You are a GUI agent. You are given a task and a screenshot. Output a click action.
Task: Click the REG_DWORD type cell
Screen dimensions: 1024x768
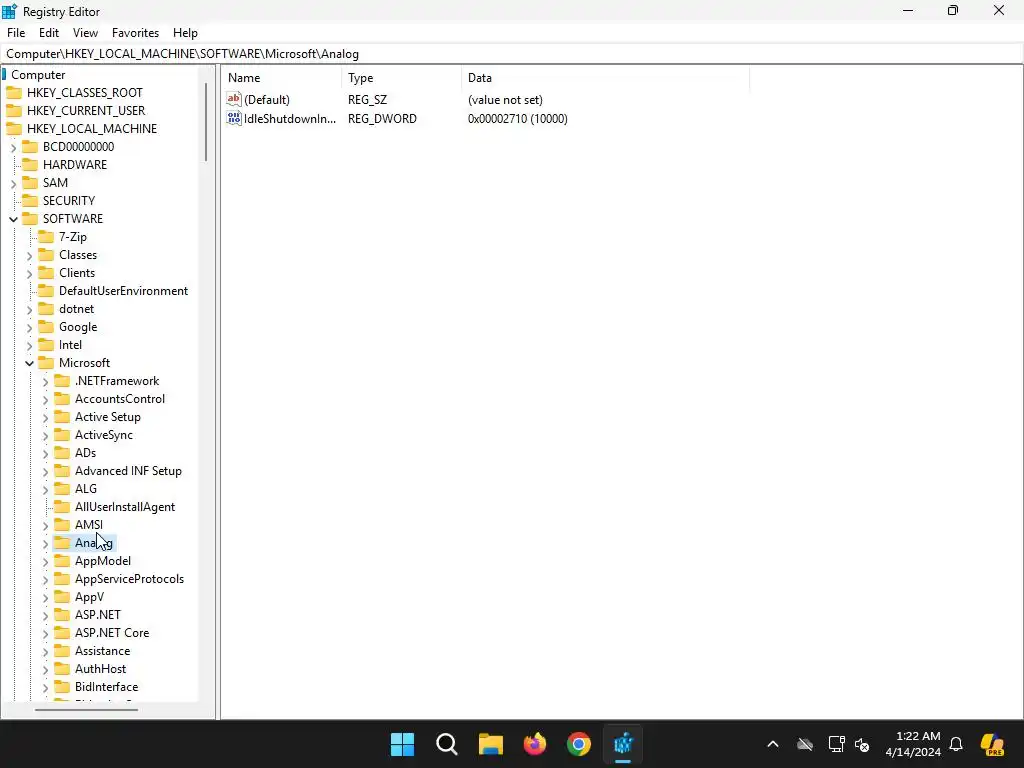382,119
